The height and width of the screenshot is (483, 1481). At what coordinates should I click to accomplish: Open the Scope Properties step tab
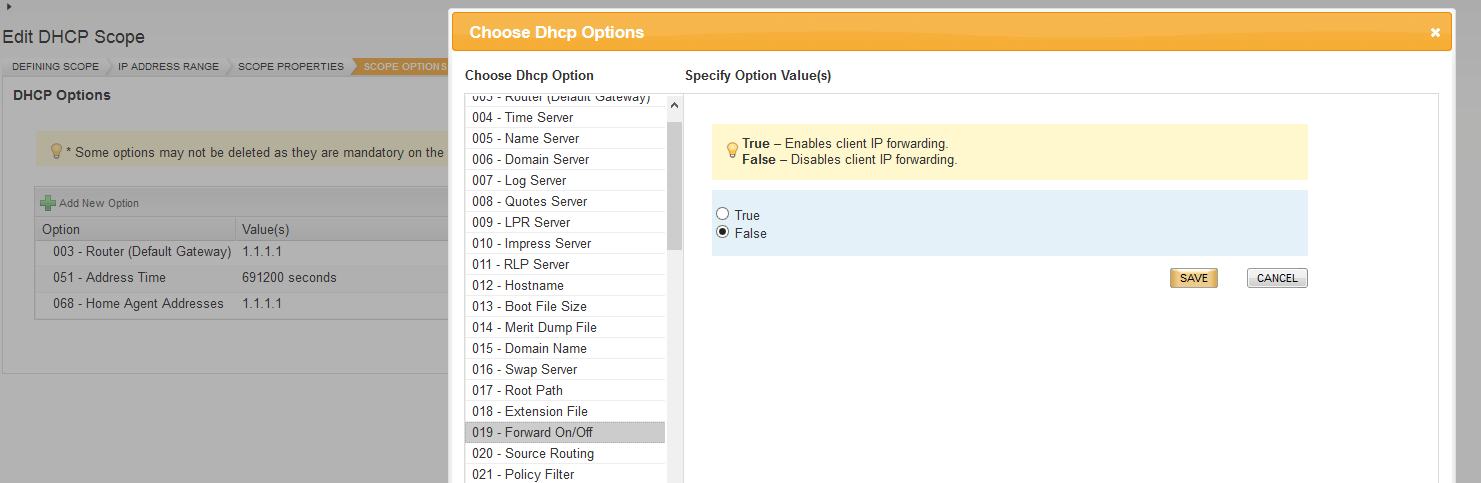291,66
